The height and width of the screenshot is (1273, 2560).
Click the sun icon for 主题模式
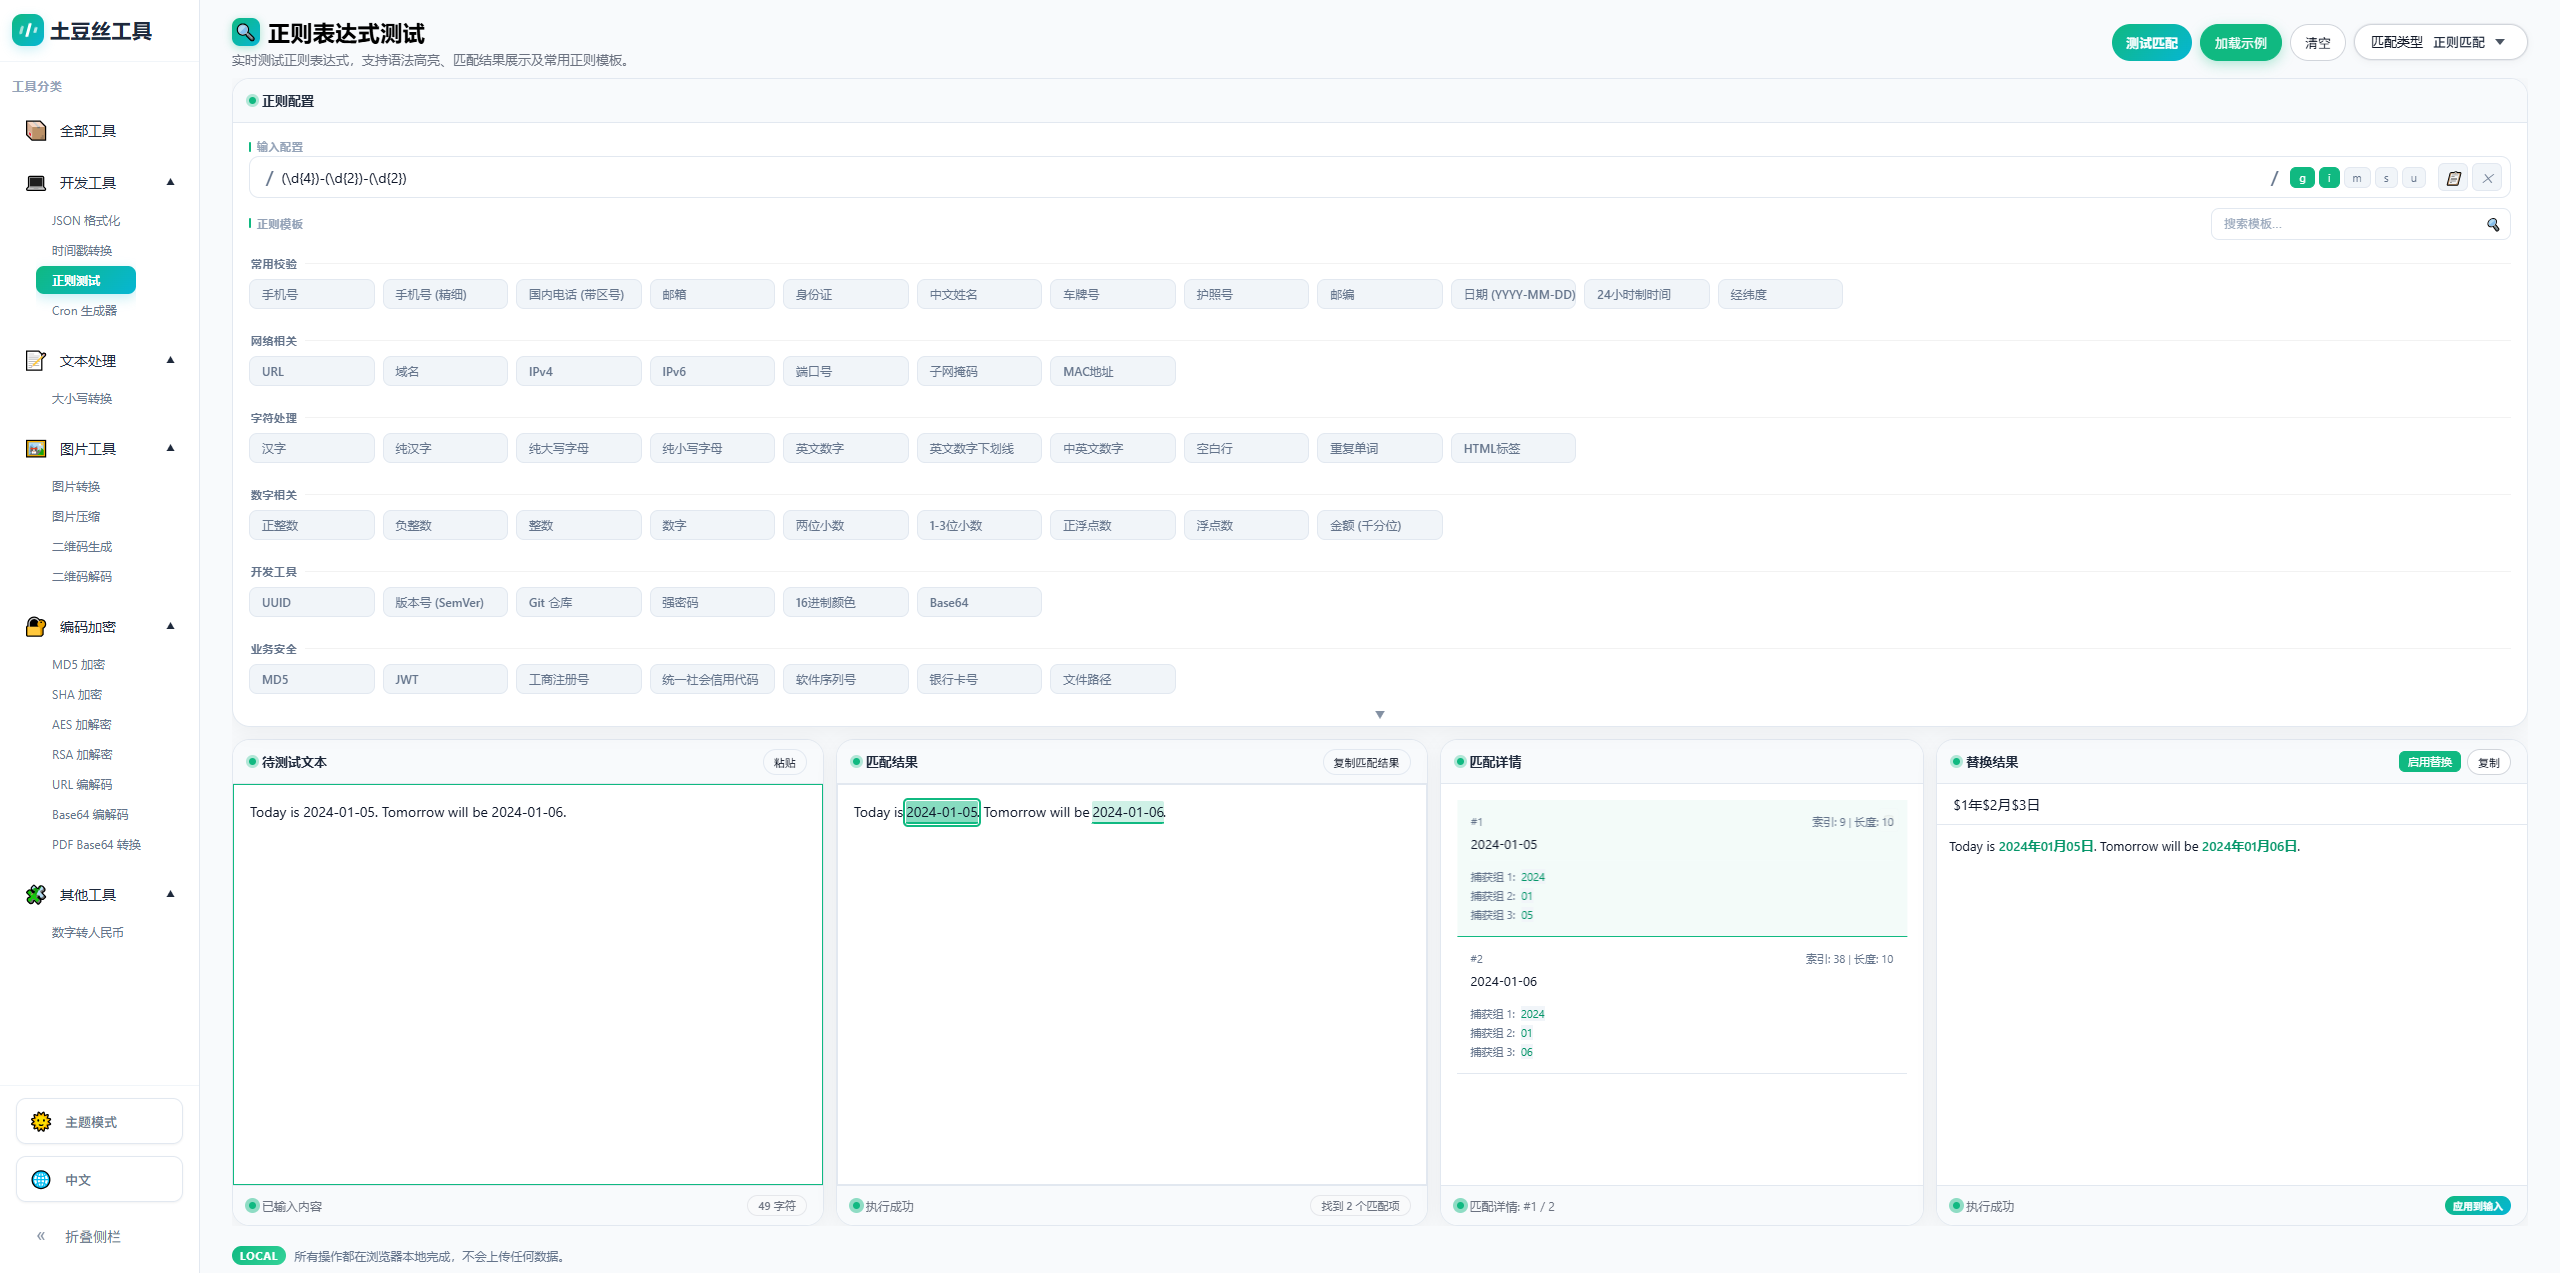(41, 1121)
